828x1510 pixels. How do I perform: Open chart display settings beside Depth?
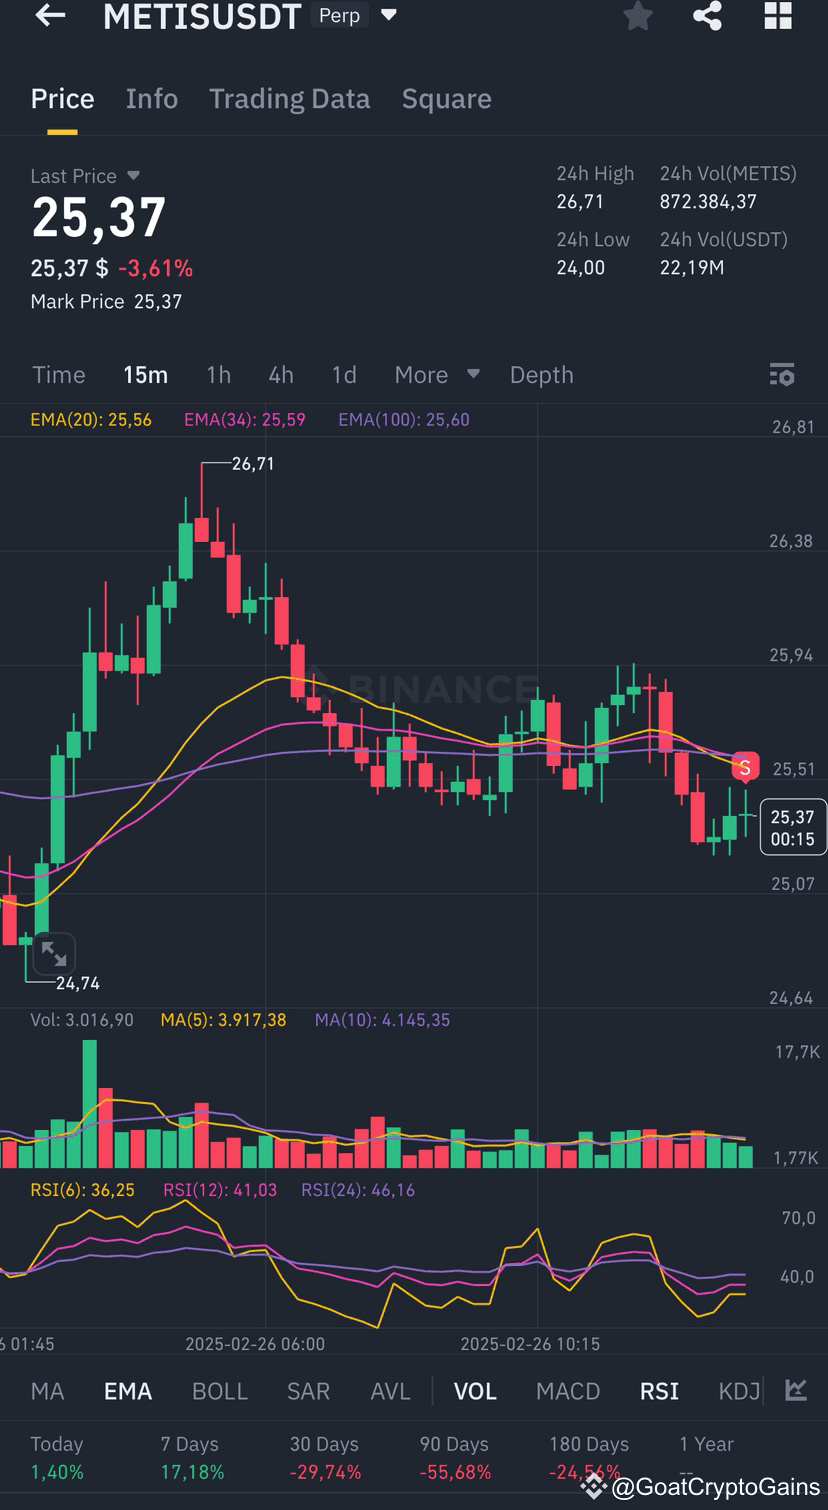point(782,375)
